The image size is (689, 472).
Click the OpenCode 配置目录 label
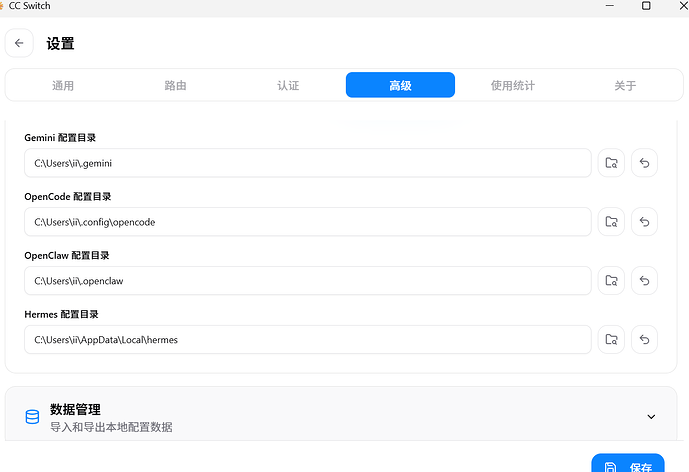[68, 196]
